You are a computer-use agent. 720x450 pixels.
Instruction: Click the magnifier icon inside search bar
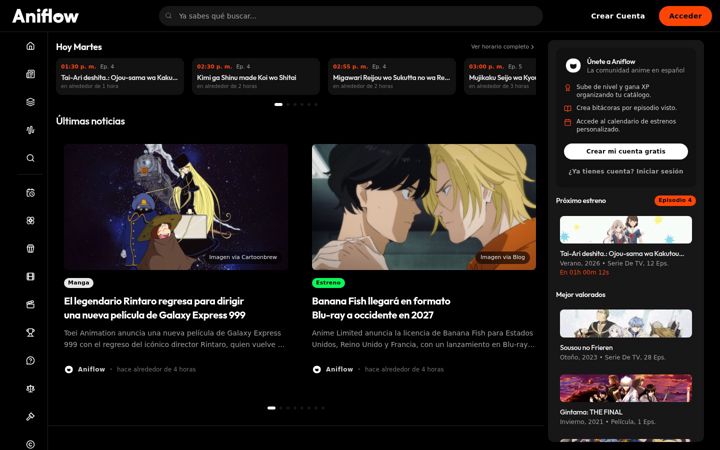169,16
